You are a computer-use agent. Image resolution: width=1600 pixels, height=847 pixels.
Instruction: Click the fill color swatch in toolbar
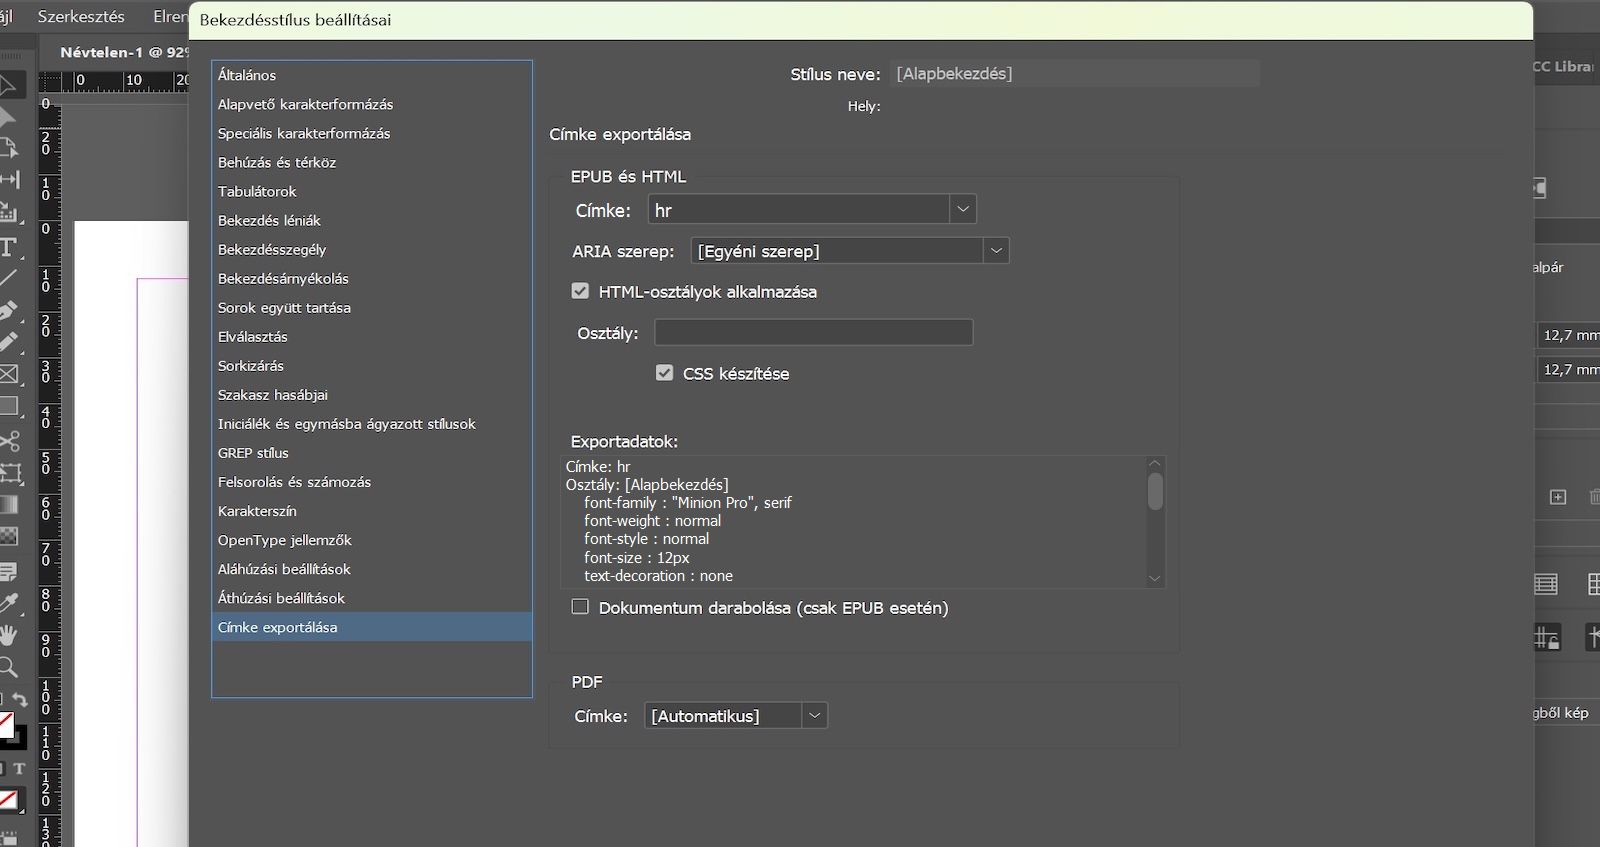(5, 725)
